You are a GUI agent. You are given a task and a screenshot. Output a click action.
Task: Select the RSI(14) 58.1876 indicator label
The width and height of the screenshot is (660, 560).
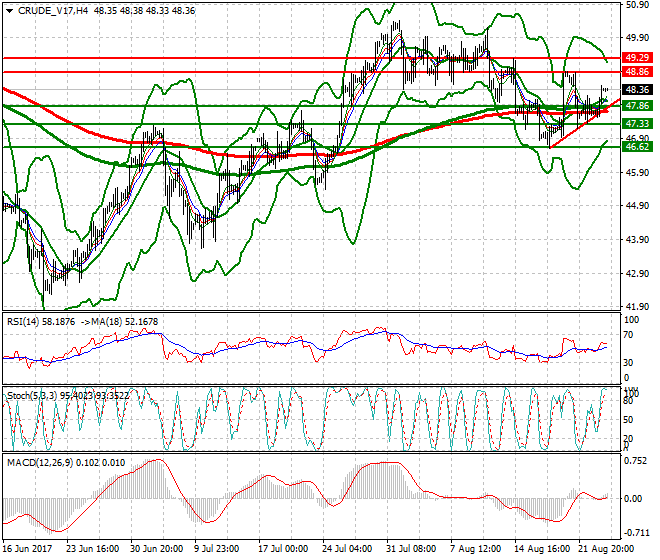[41, 322]
